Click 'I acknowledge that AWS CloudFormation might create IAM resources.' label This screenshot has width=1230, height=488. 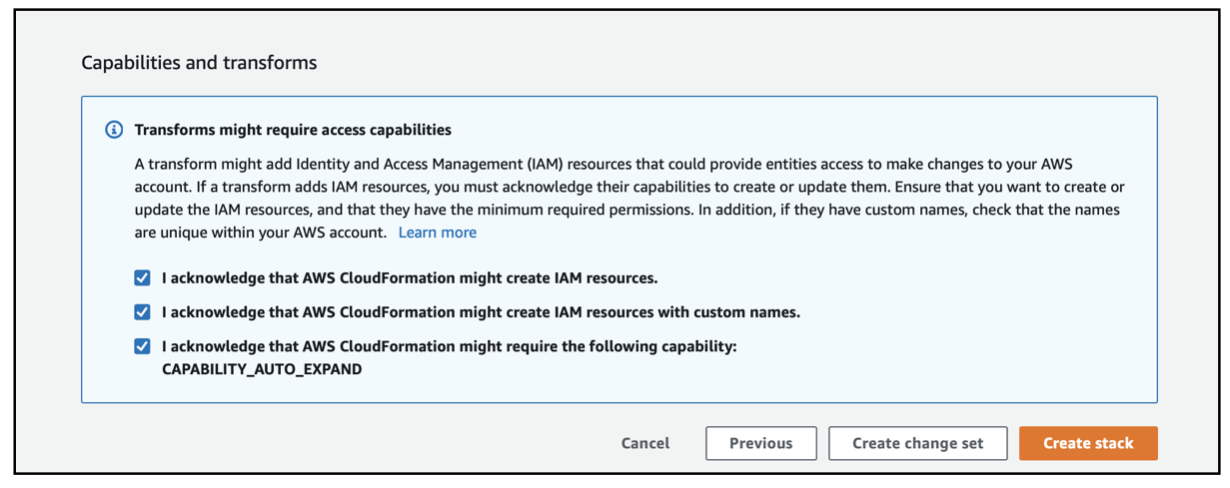click(409, 277)
